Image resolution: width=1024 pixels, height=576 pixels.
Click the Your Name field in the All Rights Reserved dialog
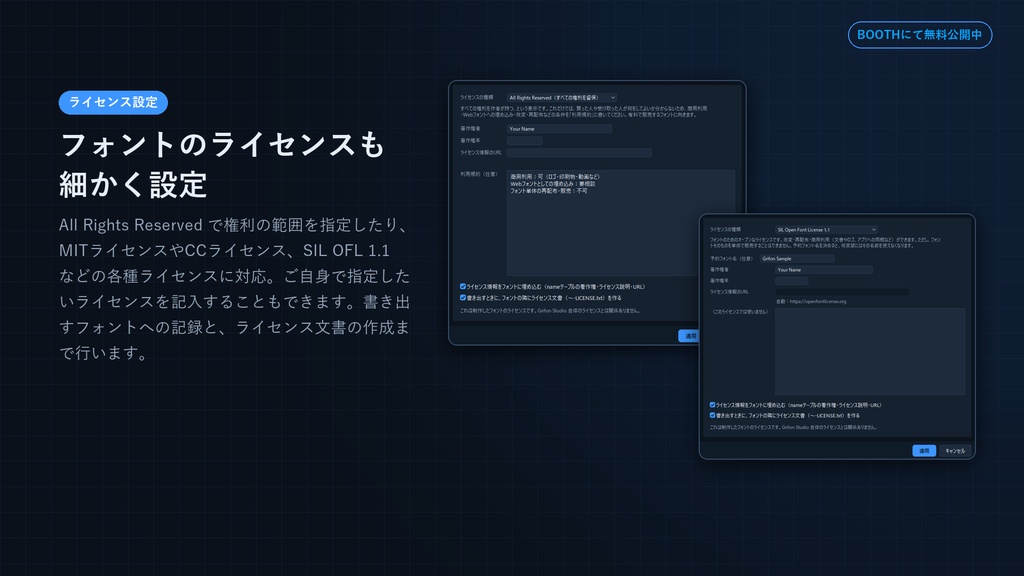(559, 129)
